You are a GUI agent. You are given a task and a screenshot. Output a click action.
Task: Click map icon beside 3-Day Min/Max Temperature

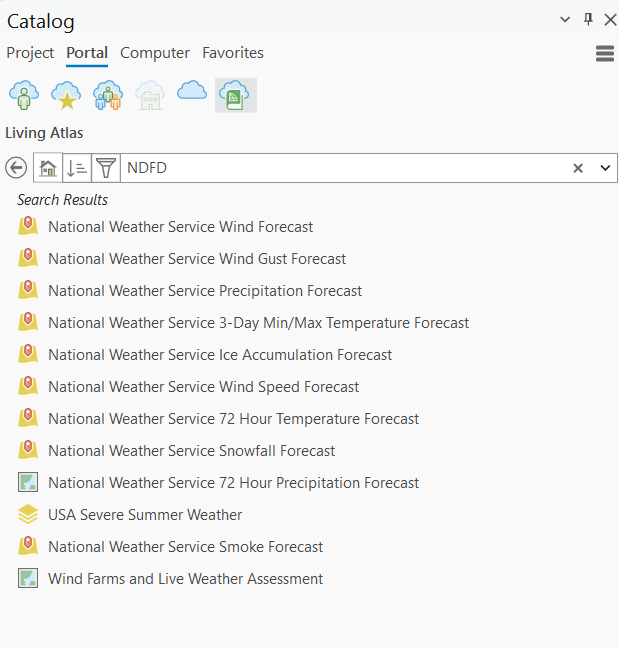point(28,322)
